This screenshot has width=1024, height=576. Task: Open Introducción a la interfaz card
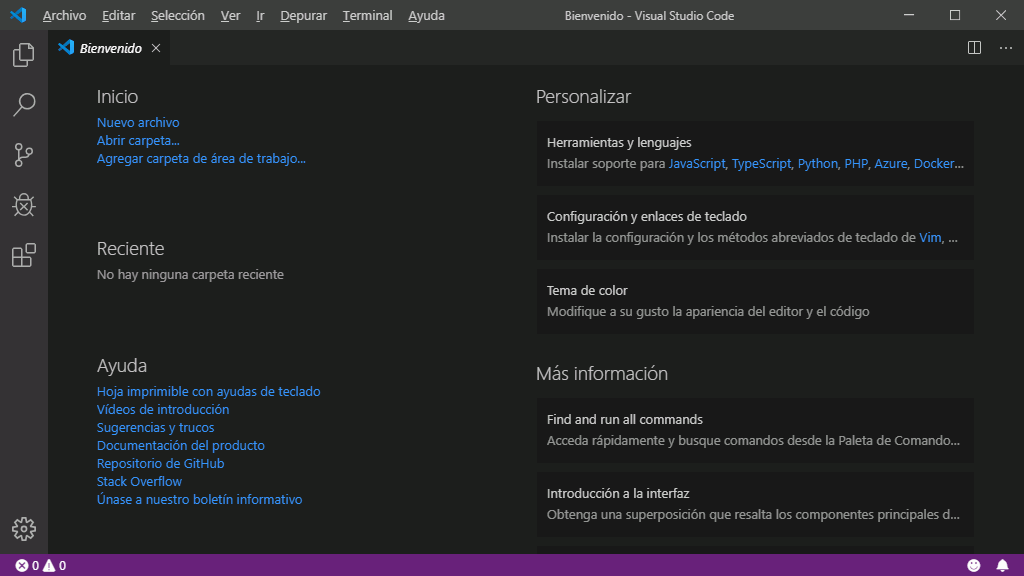755,504
